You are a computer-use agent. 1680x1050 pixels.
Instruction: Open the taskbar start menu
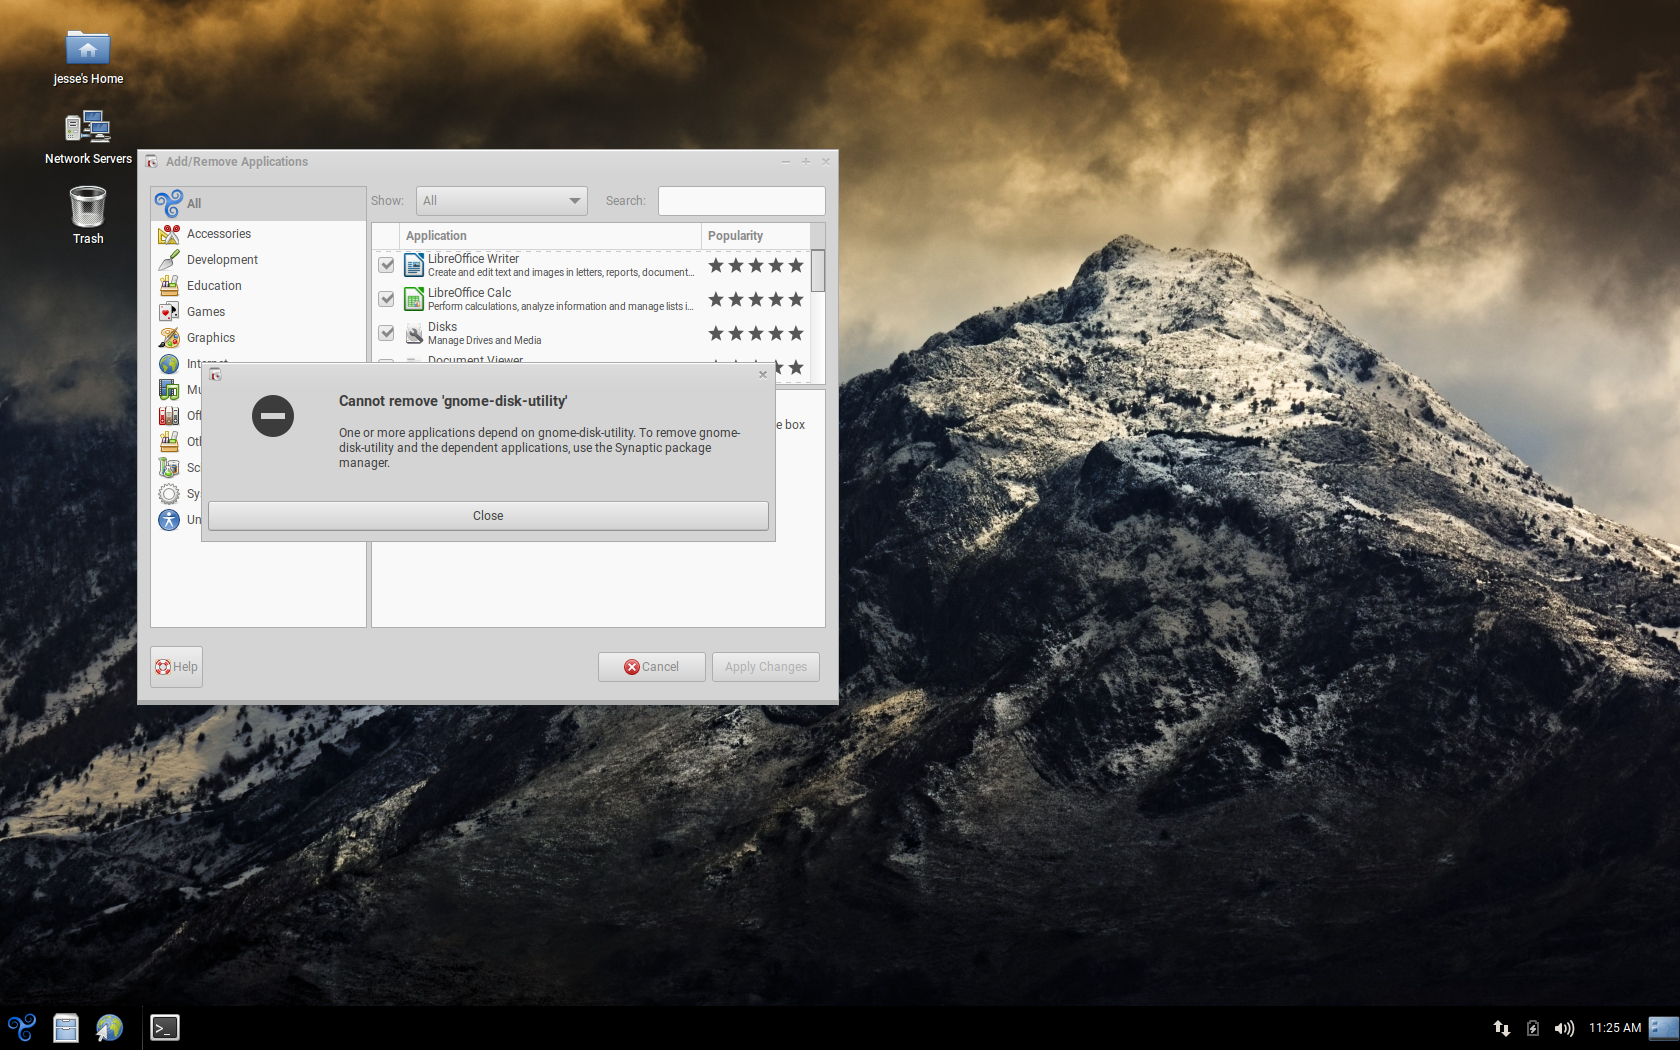coord(22,1028)
